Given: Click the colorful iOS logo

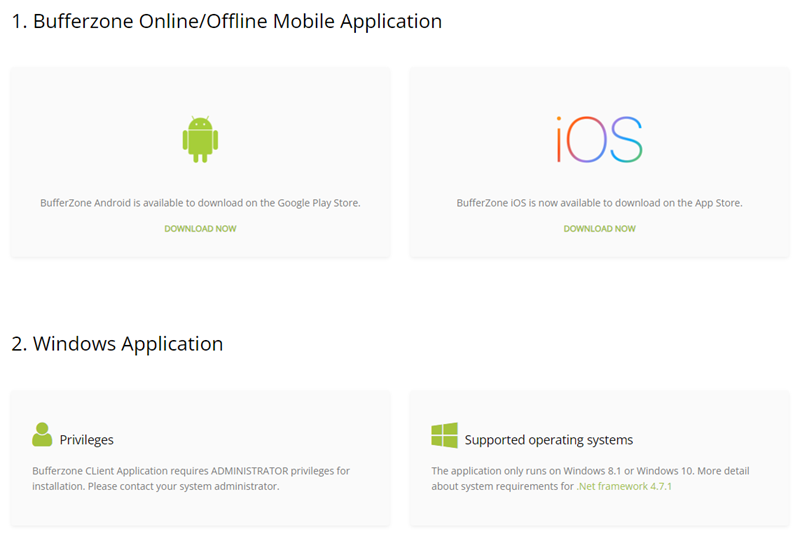Looking at the screenshot, I should pyautogui.click(x=599, y=140).
